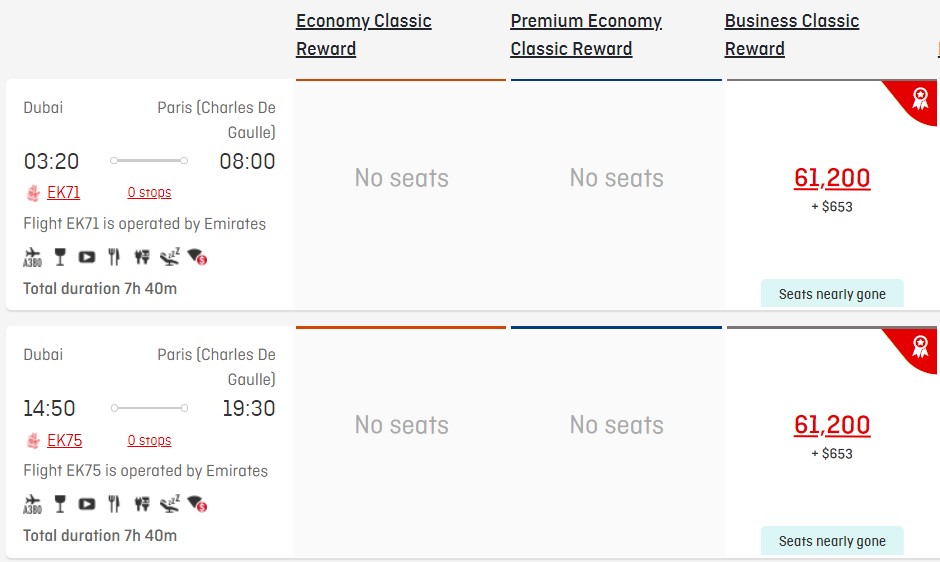The width and height of the screenshot is (940, 562).
Task: Click the paid Wi-Fi icon for EK75
Action: (x=197, y=504)
